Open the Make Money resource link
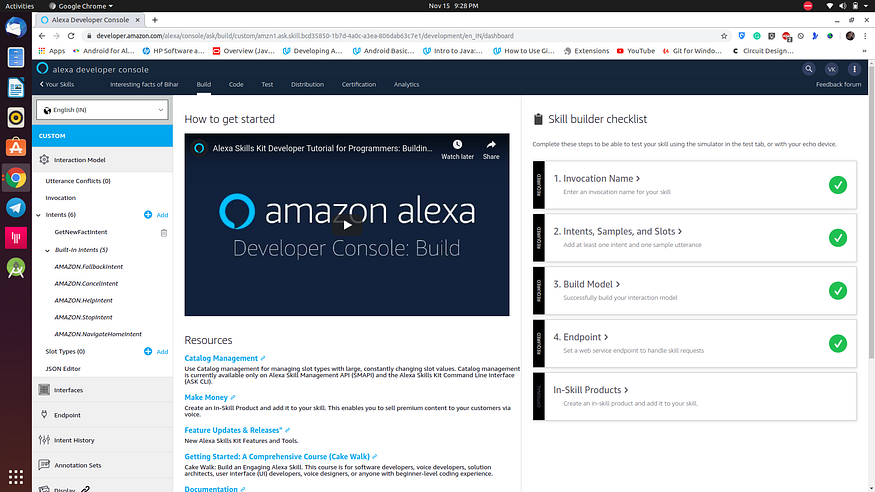 pyautogui.click(x=206, y=397)
